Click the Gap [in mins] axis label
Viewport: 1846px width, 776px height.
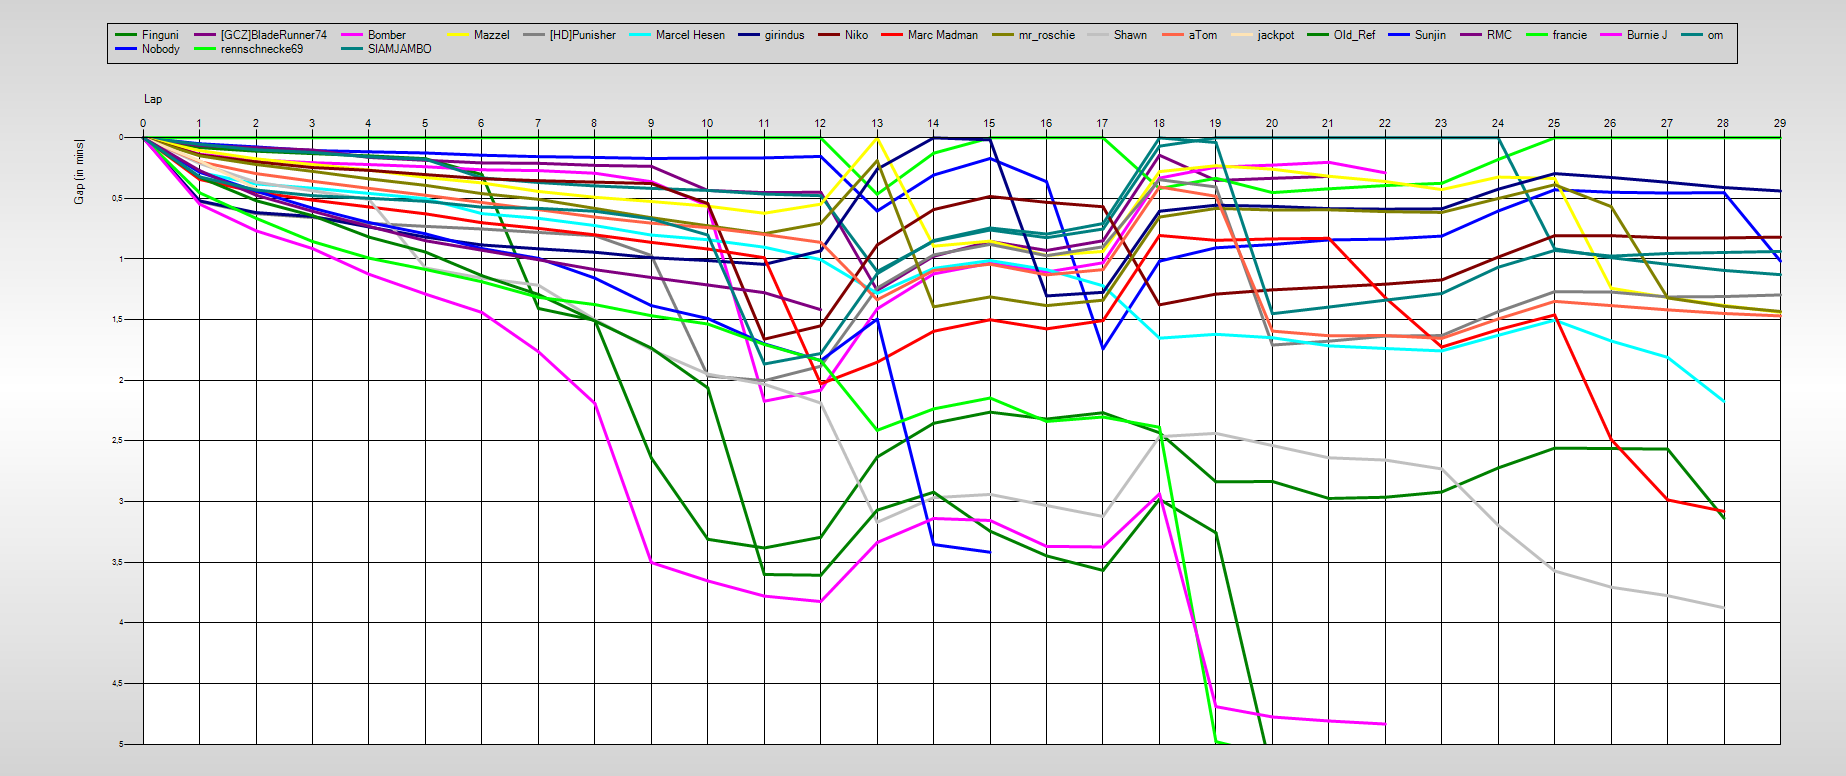[79, 172]
